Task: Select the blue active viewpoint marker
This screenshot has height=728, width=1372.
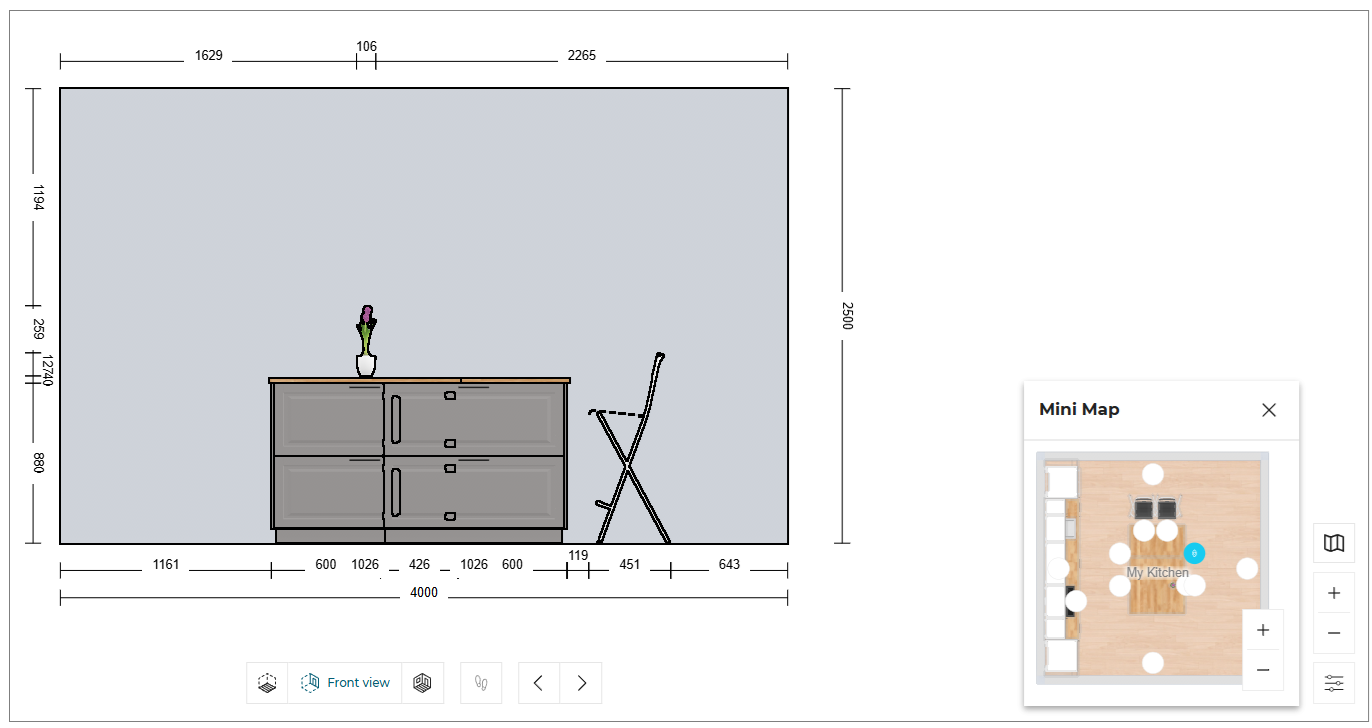Action: (x=1194, y=553)
